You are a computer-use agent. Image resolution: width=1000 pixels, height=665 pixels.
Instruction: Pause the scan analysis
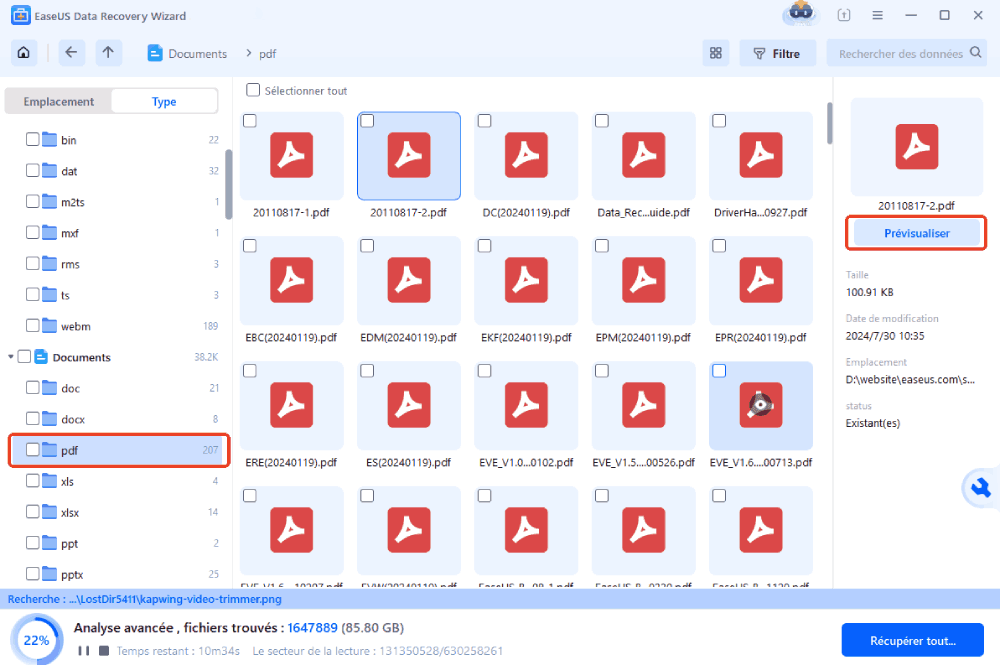tap(84, 651)
